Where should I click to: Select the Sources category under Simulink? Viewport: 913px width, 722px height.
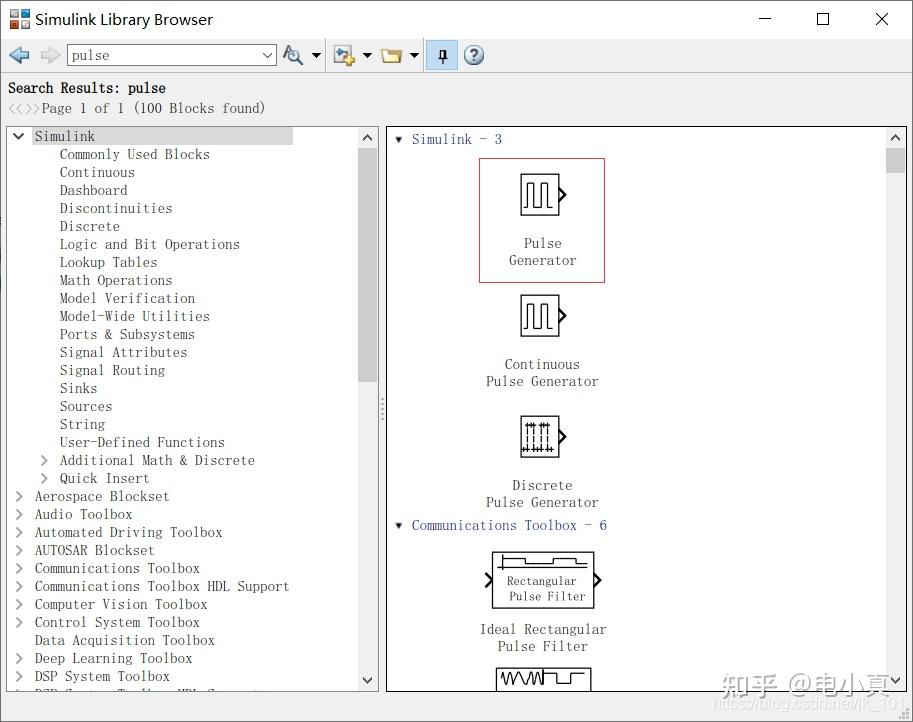coord(85,406)
